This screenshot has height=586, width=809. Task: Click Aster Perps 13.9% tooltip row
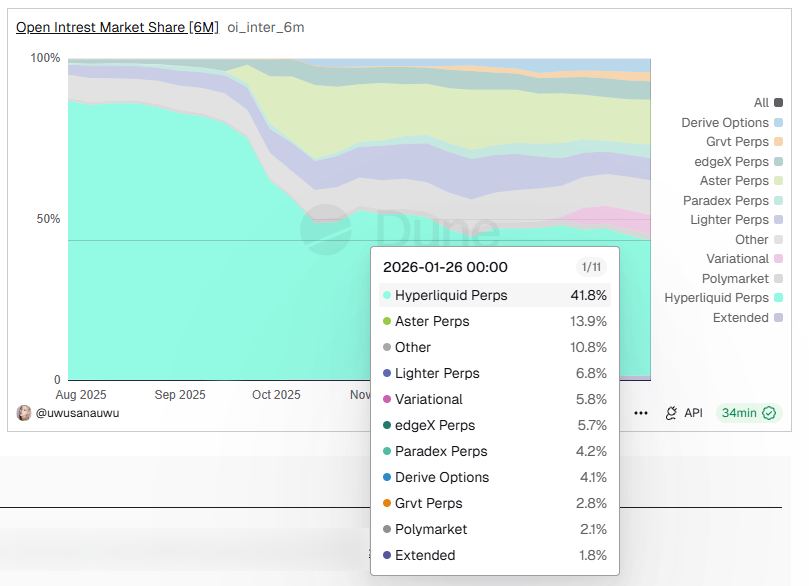point(495,321)
